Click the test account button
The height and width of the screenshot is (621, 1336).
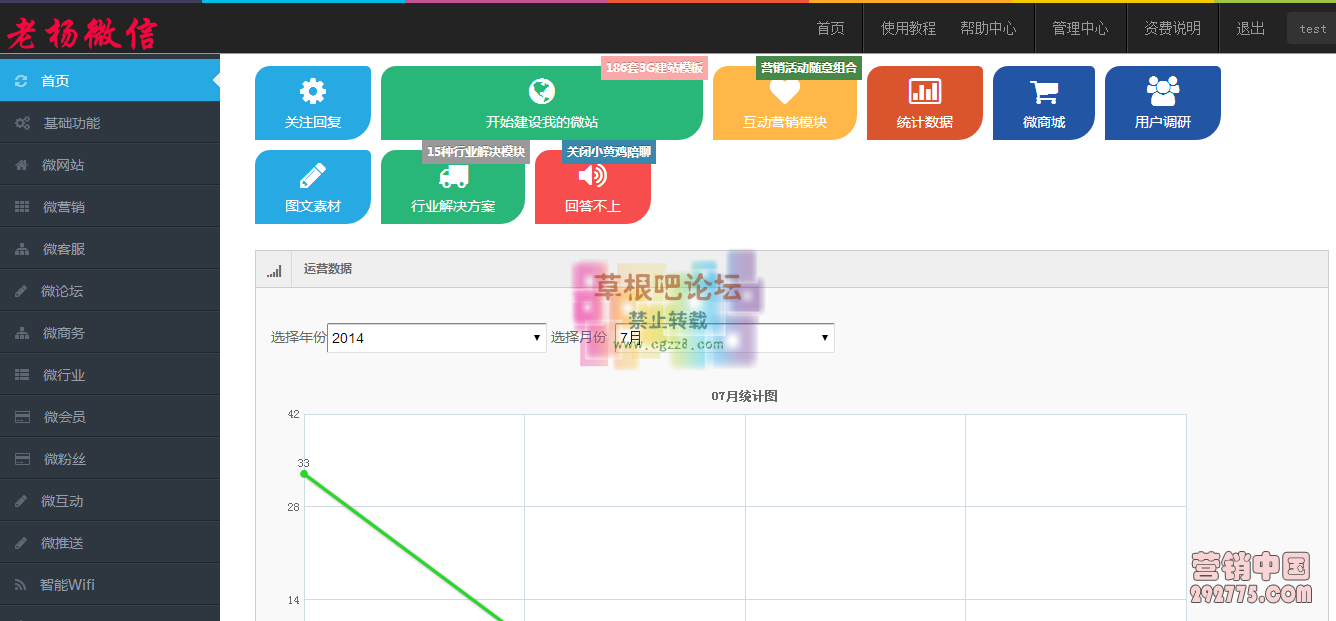pos(1310,28)
